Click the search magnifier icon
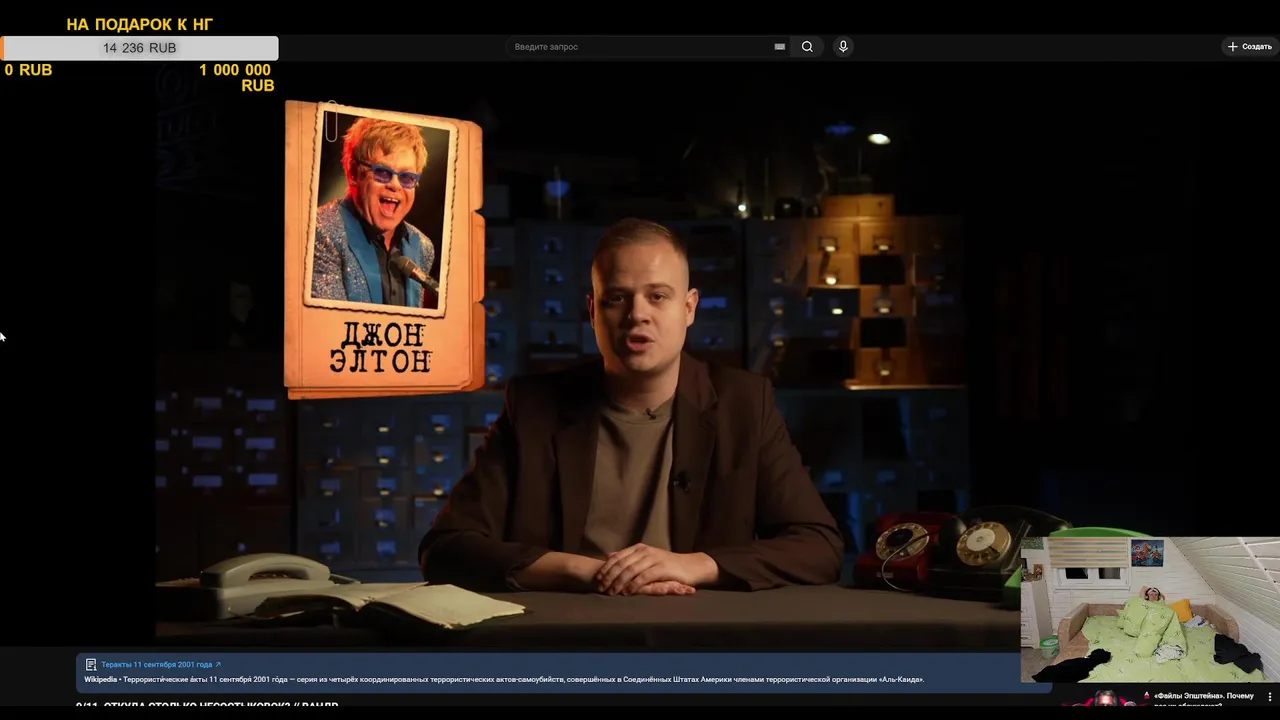This screenshot has width=1280, height=720. 807,47
